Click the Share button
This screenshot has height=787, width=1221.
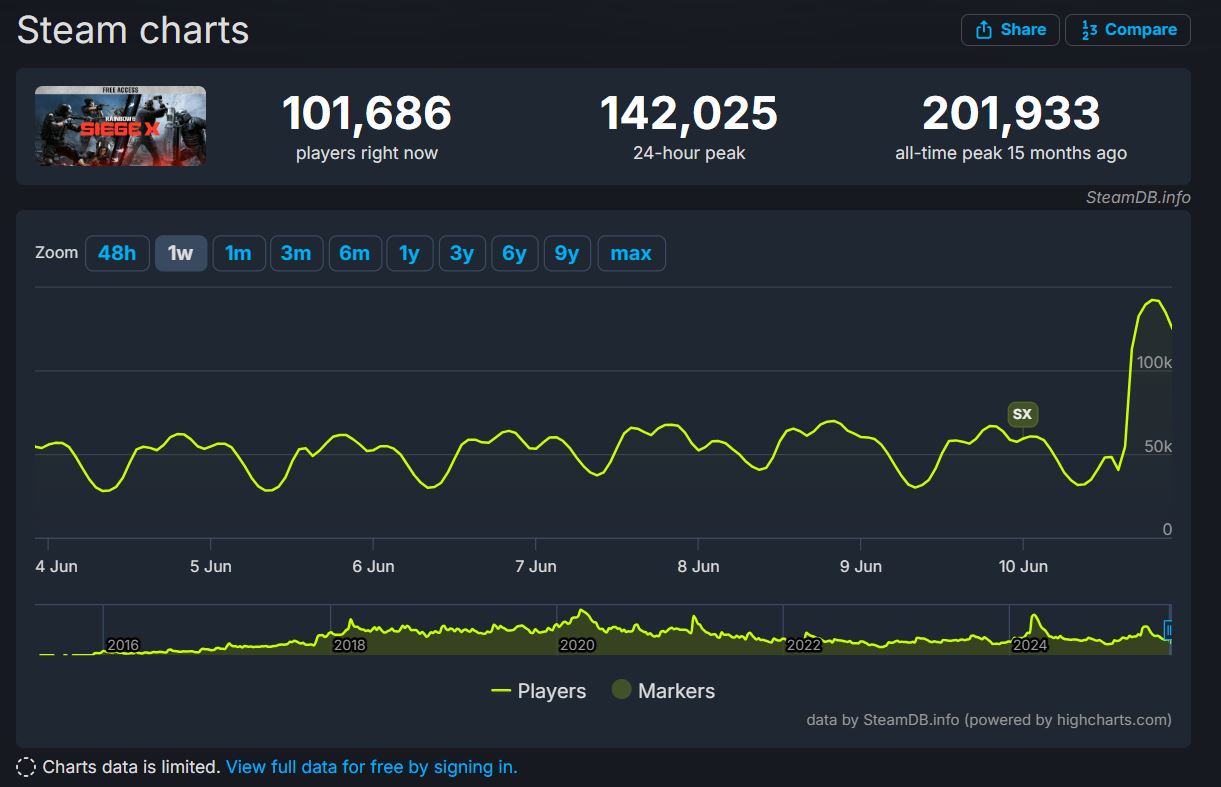[x=1010, y=30]
